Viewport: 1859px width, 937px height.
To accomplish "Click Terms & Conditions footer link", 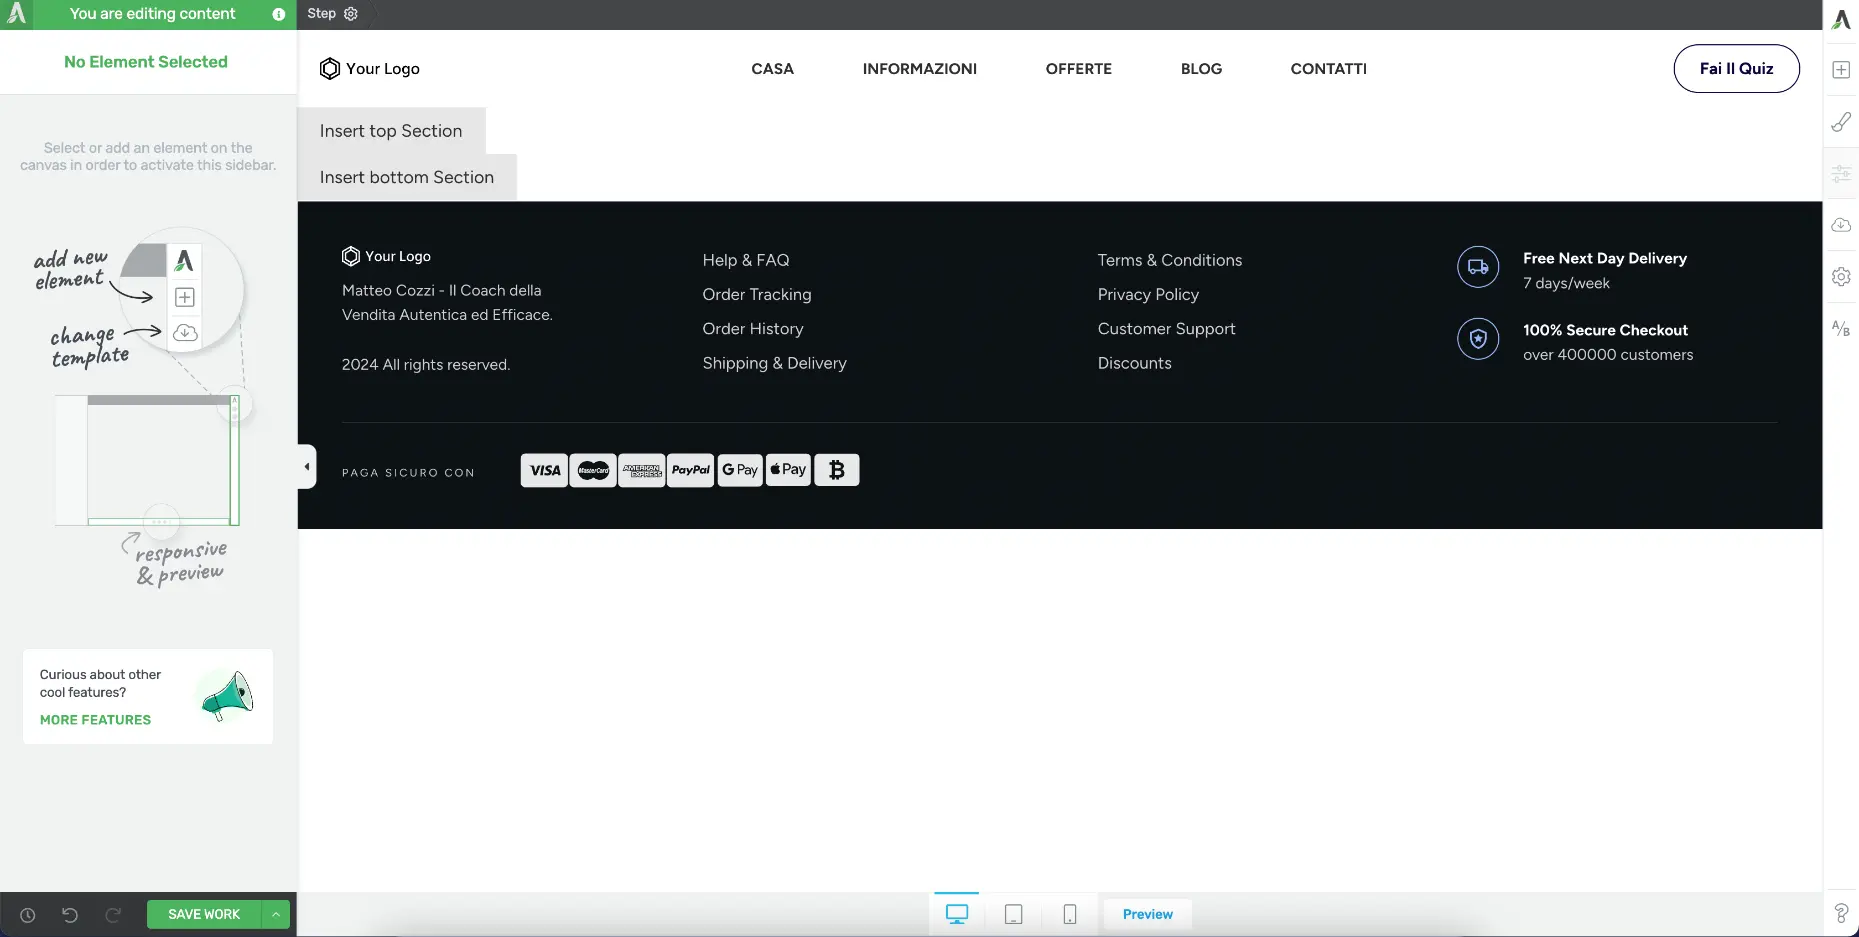I will click(1170, 260).
